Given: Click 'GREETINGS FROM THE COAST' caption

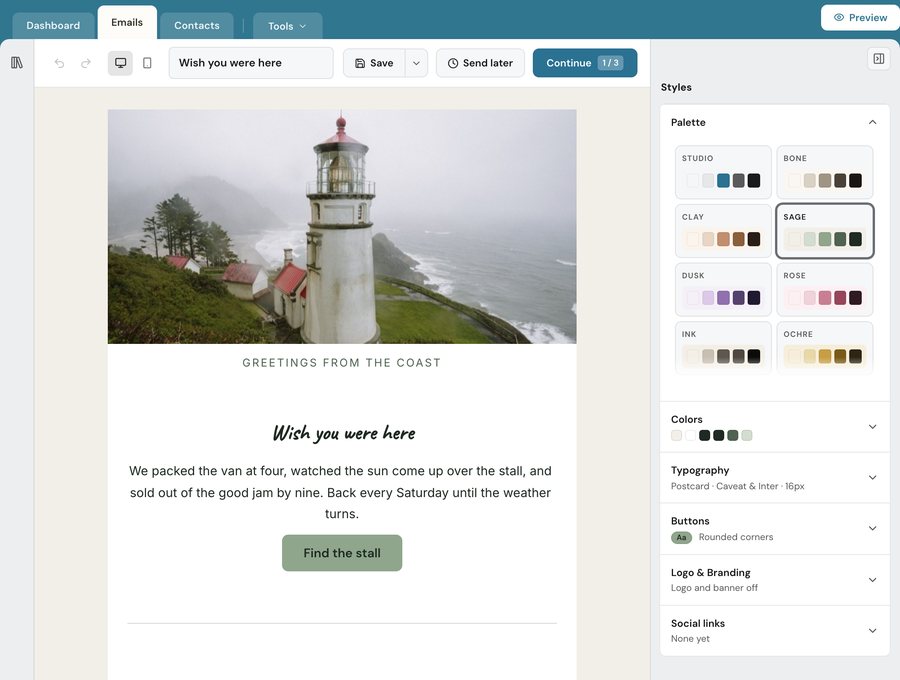Looking at the screenshot, I should point(342,363).
